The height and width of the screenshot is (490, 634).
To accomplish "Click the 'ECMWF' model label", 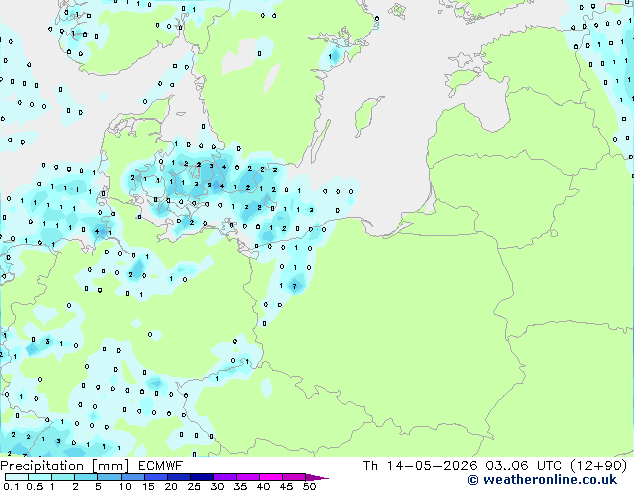I will (161, 466).
